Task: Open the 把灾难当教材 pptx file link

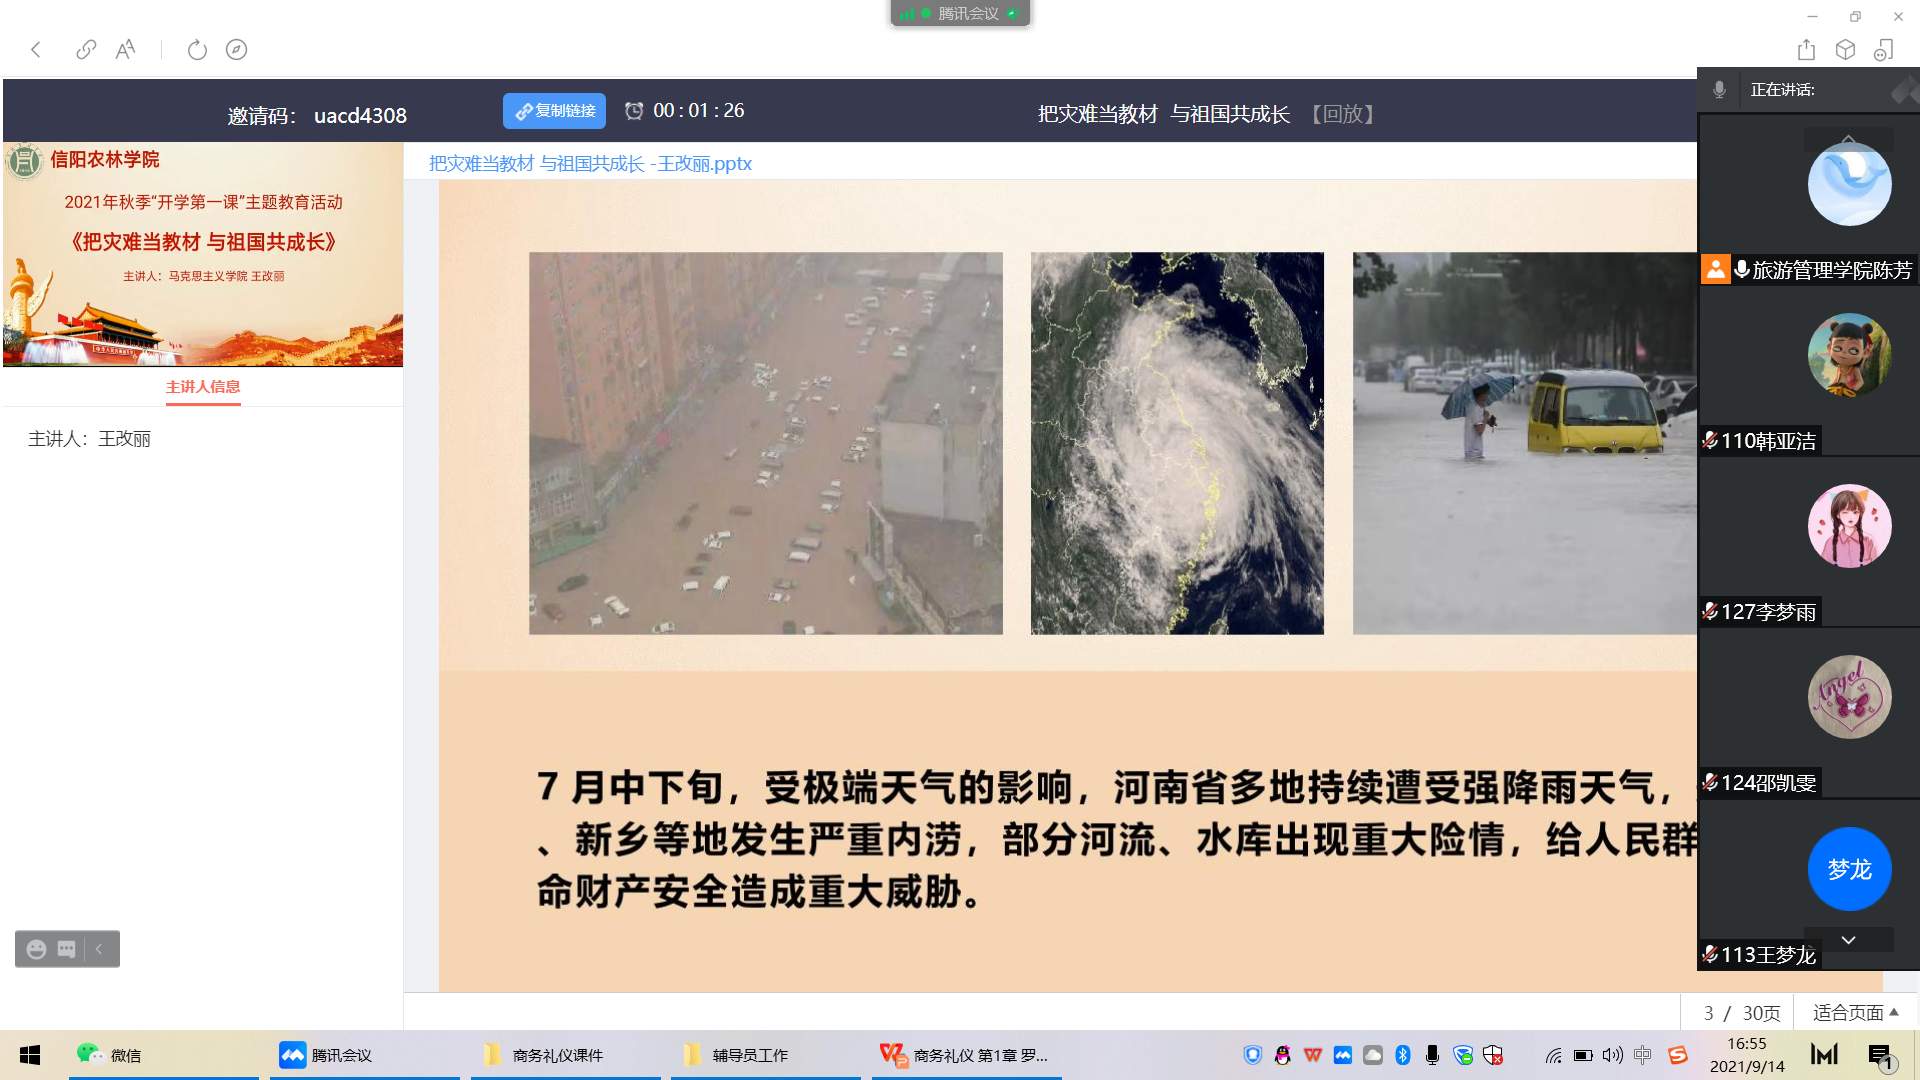Action: (590, 163)
